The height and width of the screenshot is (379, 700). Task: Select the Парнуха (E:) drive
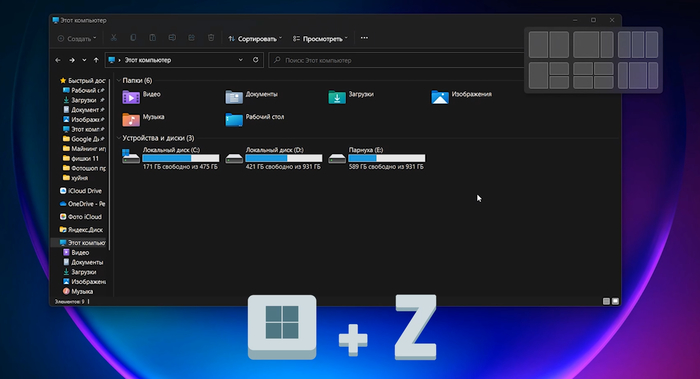click(x=377, y=158)
